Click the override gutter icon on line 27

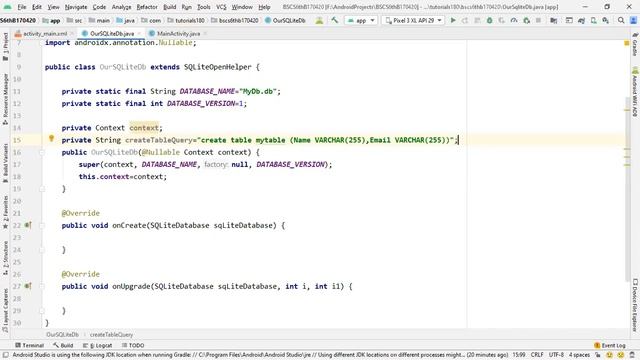[28, 286]
